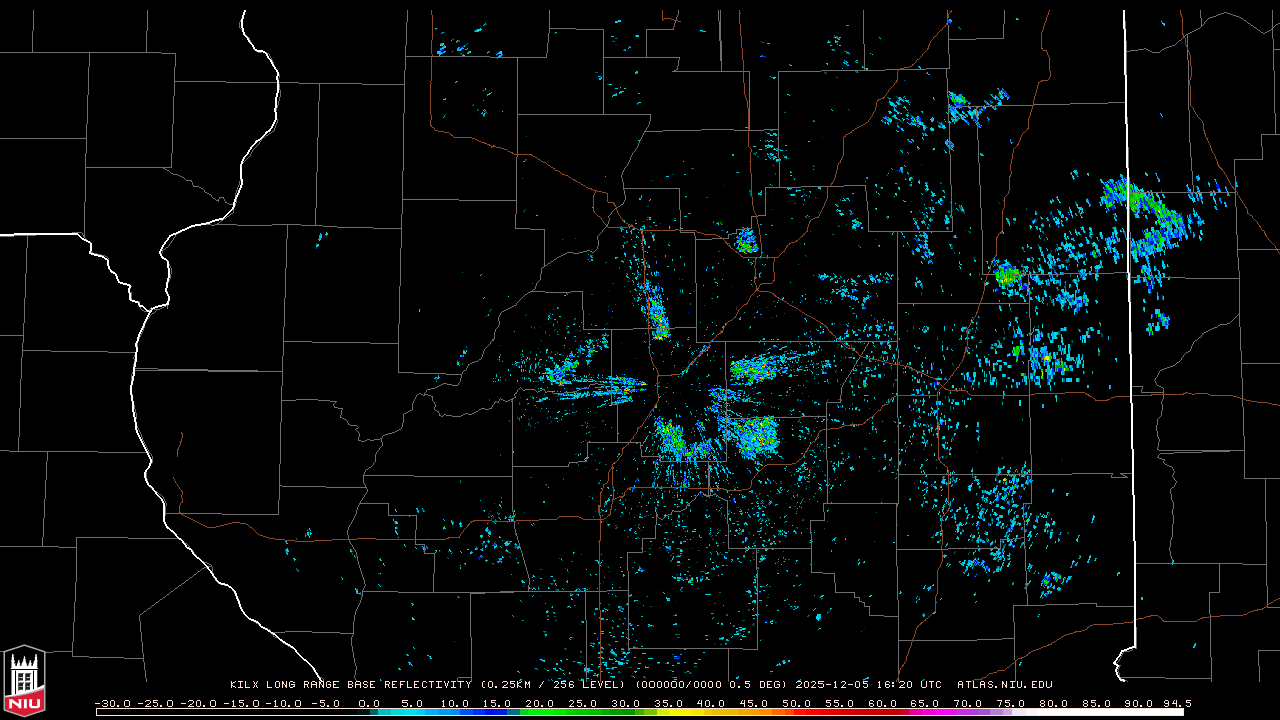Click the 5.0 dBZ label on the legend
Image resolution: width=1280 pixels, height=720 pixels.
point(412,703)
